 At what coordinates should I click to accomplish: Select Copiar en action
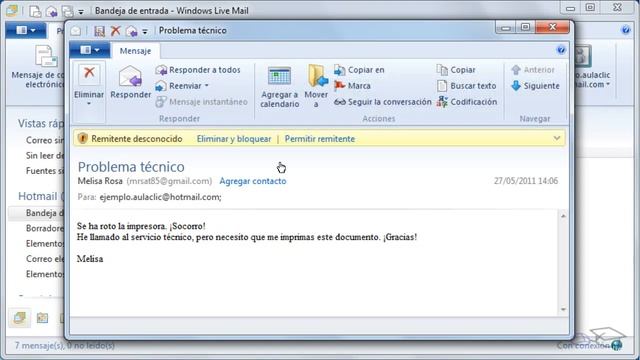(x=359, y=70)
